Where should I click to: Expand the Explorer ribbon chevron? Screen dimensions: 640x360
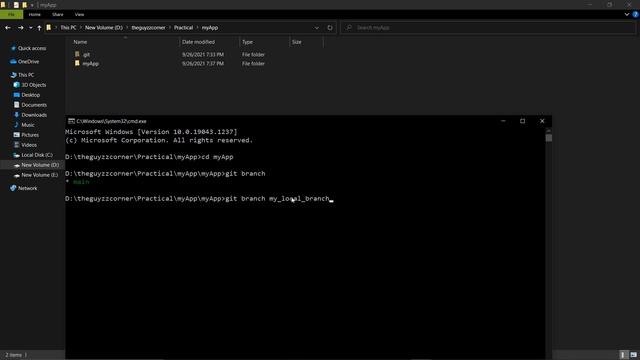pyautogui.click(x=627, y=14)
